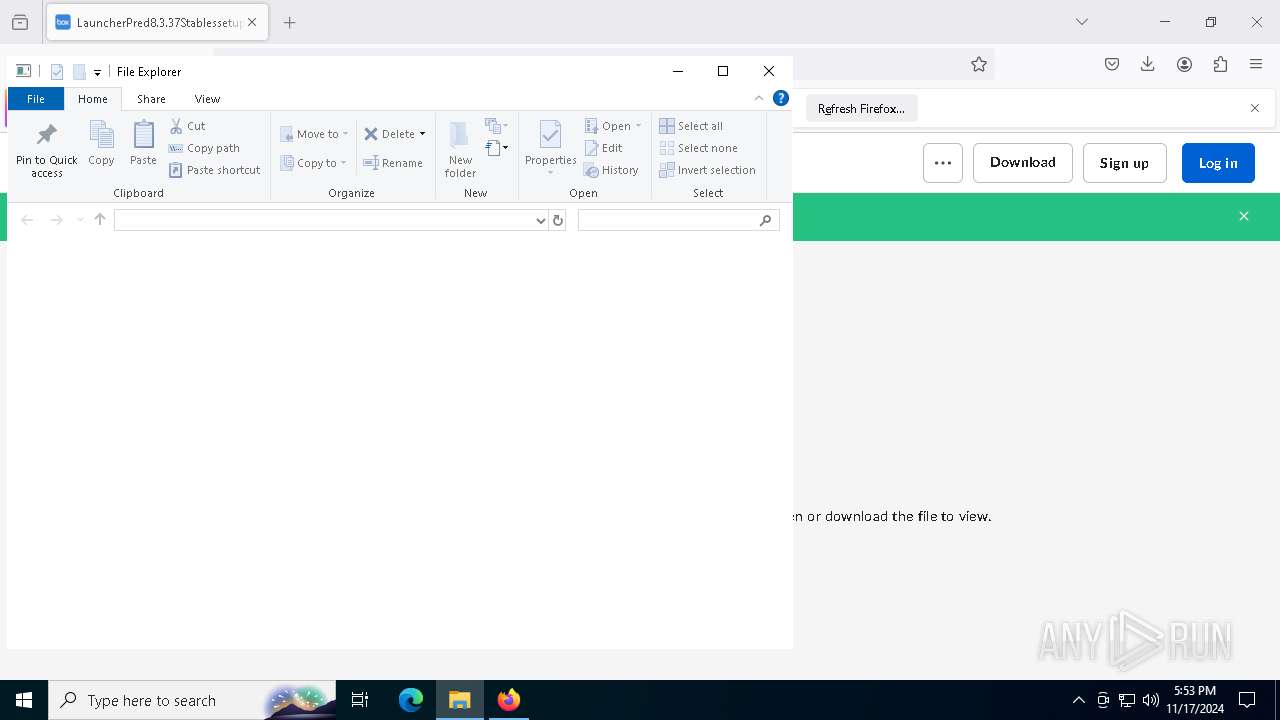Bookmark page with Firefox star icon
Viewport: 1280px width, 720px height.
point(979,64)
